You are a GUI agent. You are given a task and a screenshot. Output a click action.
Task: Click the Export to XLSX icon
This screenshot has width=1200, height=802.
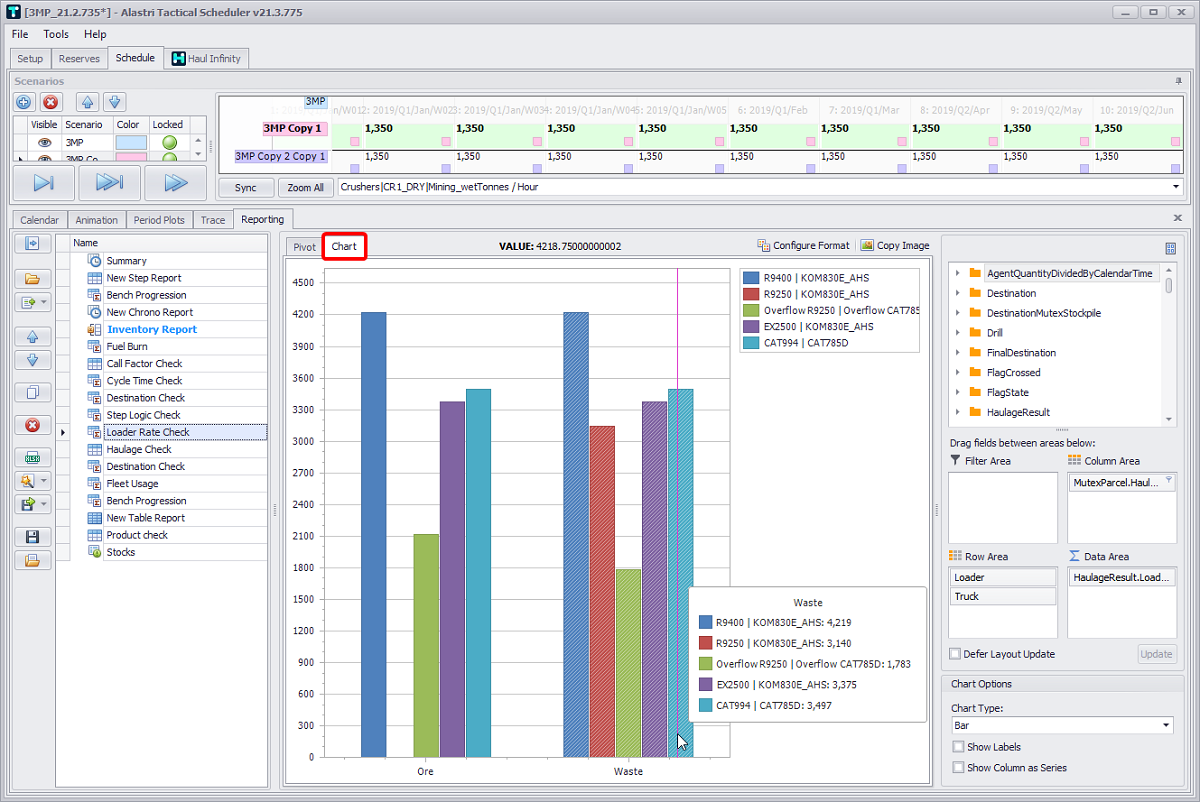click(32, 457)
